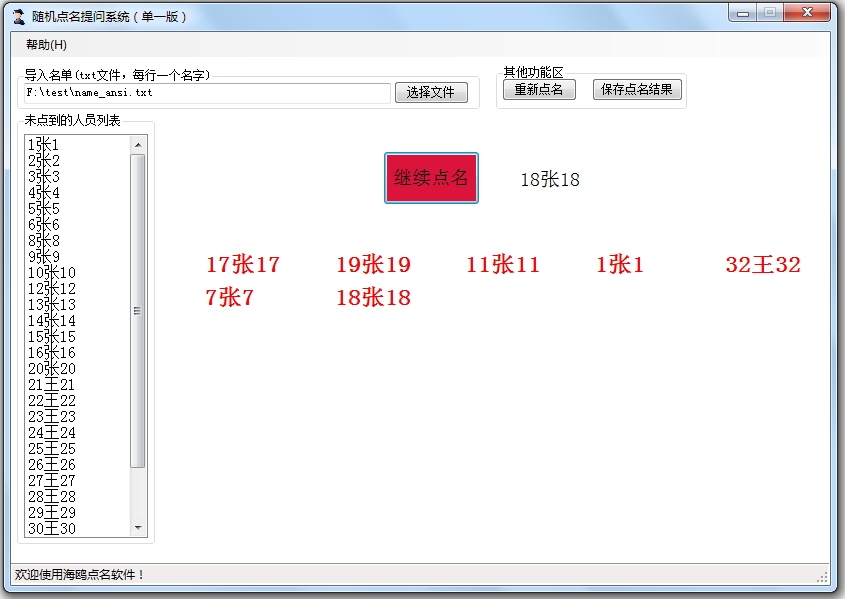Focus the file path input field
The width and height of the screenshot is (845, 599).
207,93
